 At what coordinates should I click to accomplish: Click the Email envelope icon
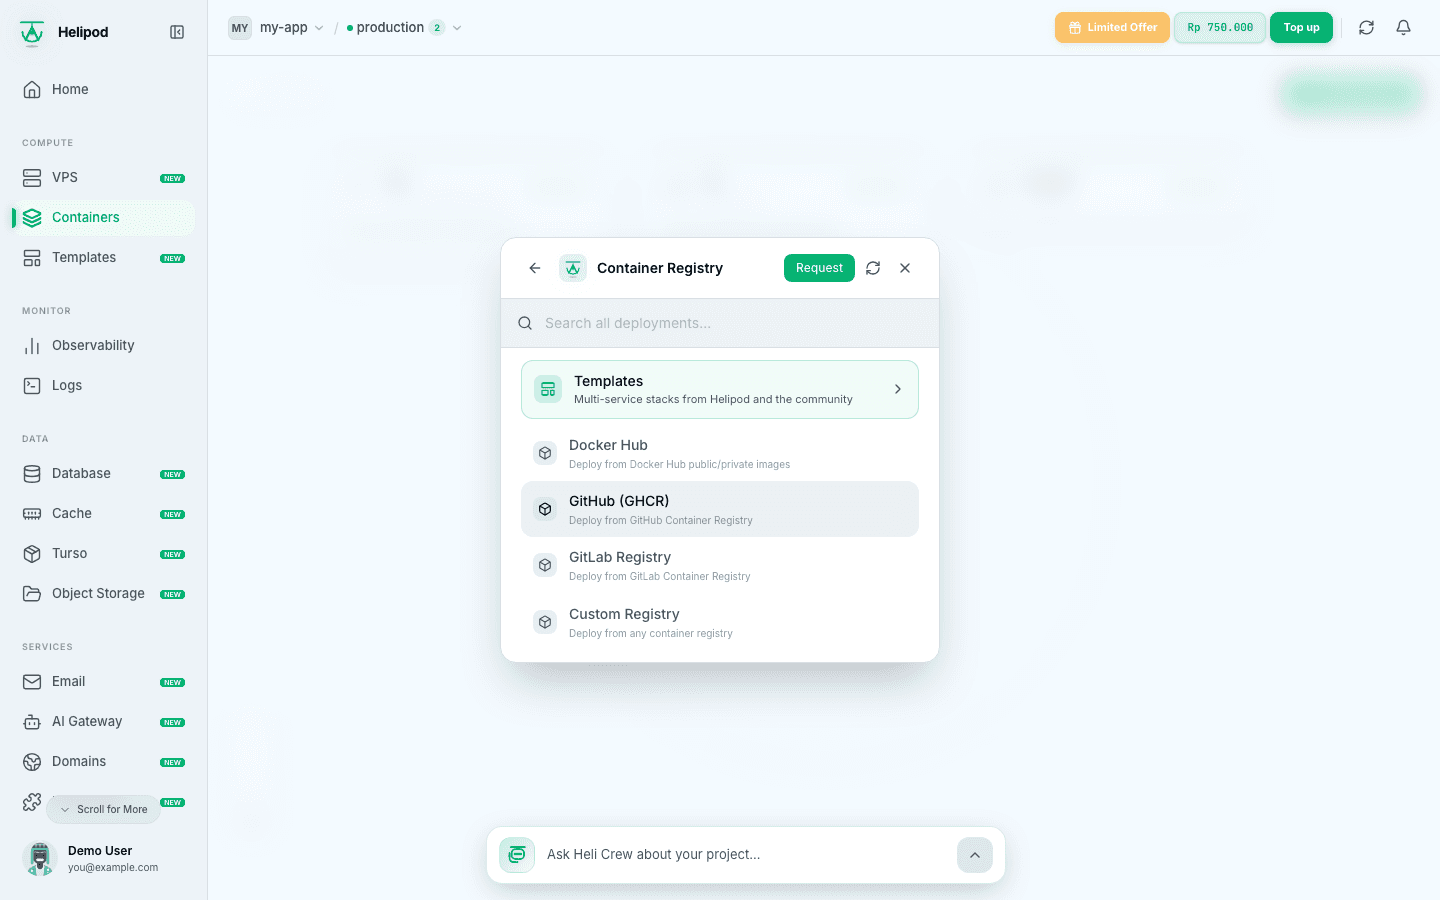32,681
